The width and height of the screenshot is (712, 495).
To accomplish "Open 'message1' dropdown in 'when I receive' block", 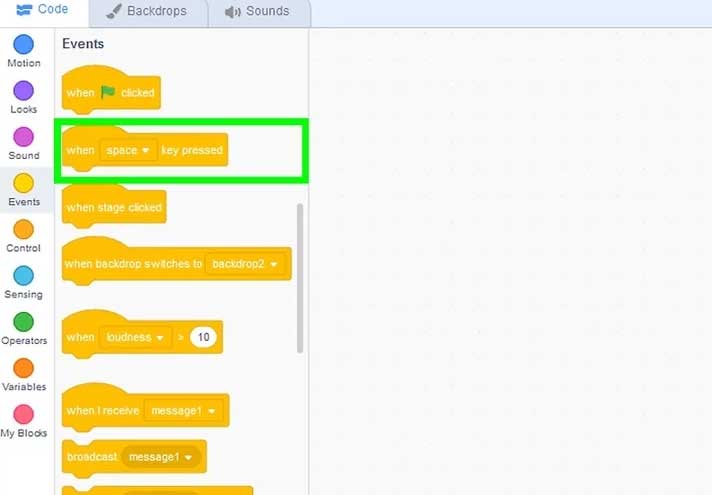I will tap(183, 411).
